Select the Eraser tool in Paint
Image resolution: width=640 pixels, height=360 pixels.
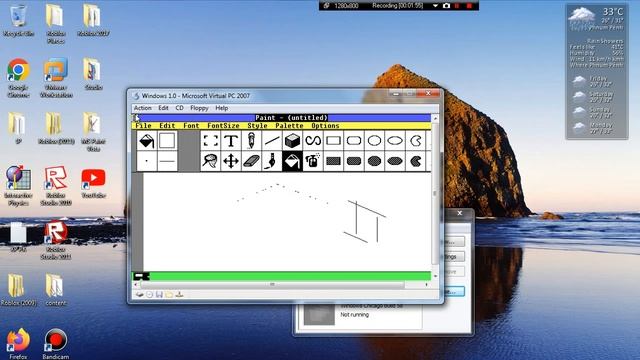251,161
